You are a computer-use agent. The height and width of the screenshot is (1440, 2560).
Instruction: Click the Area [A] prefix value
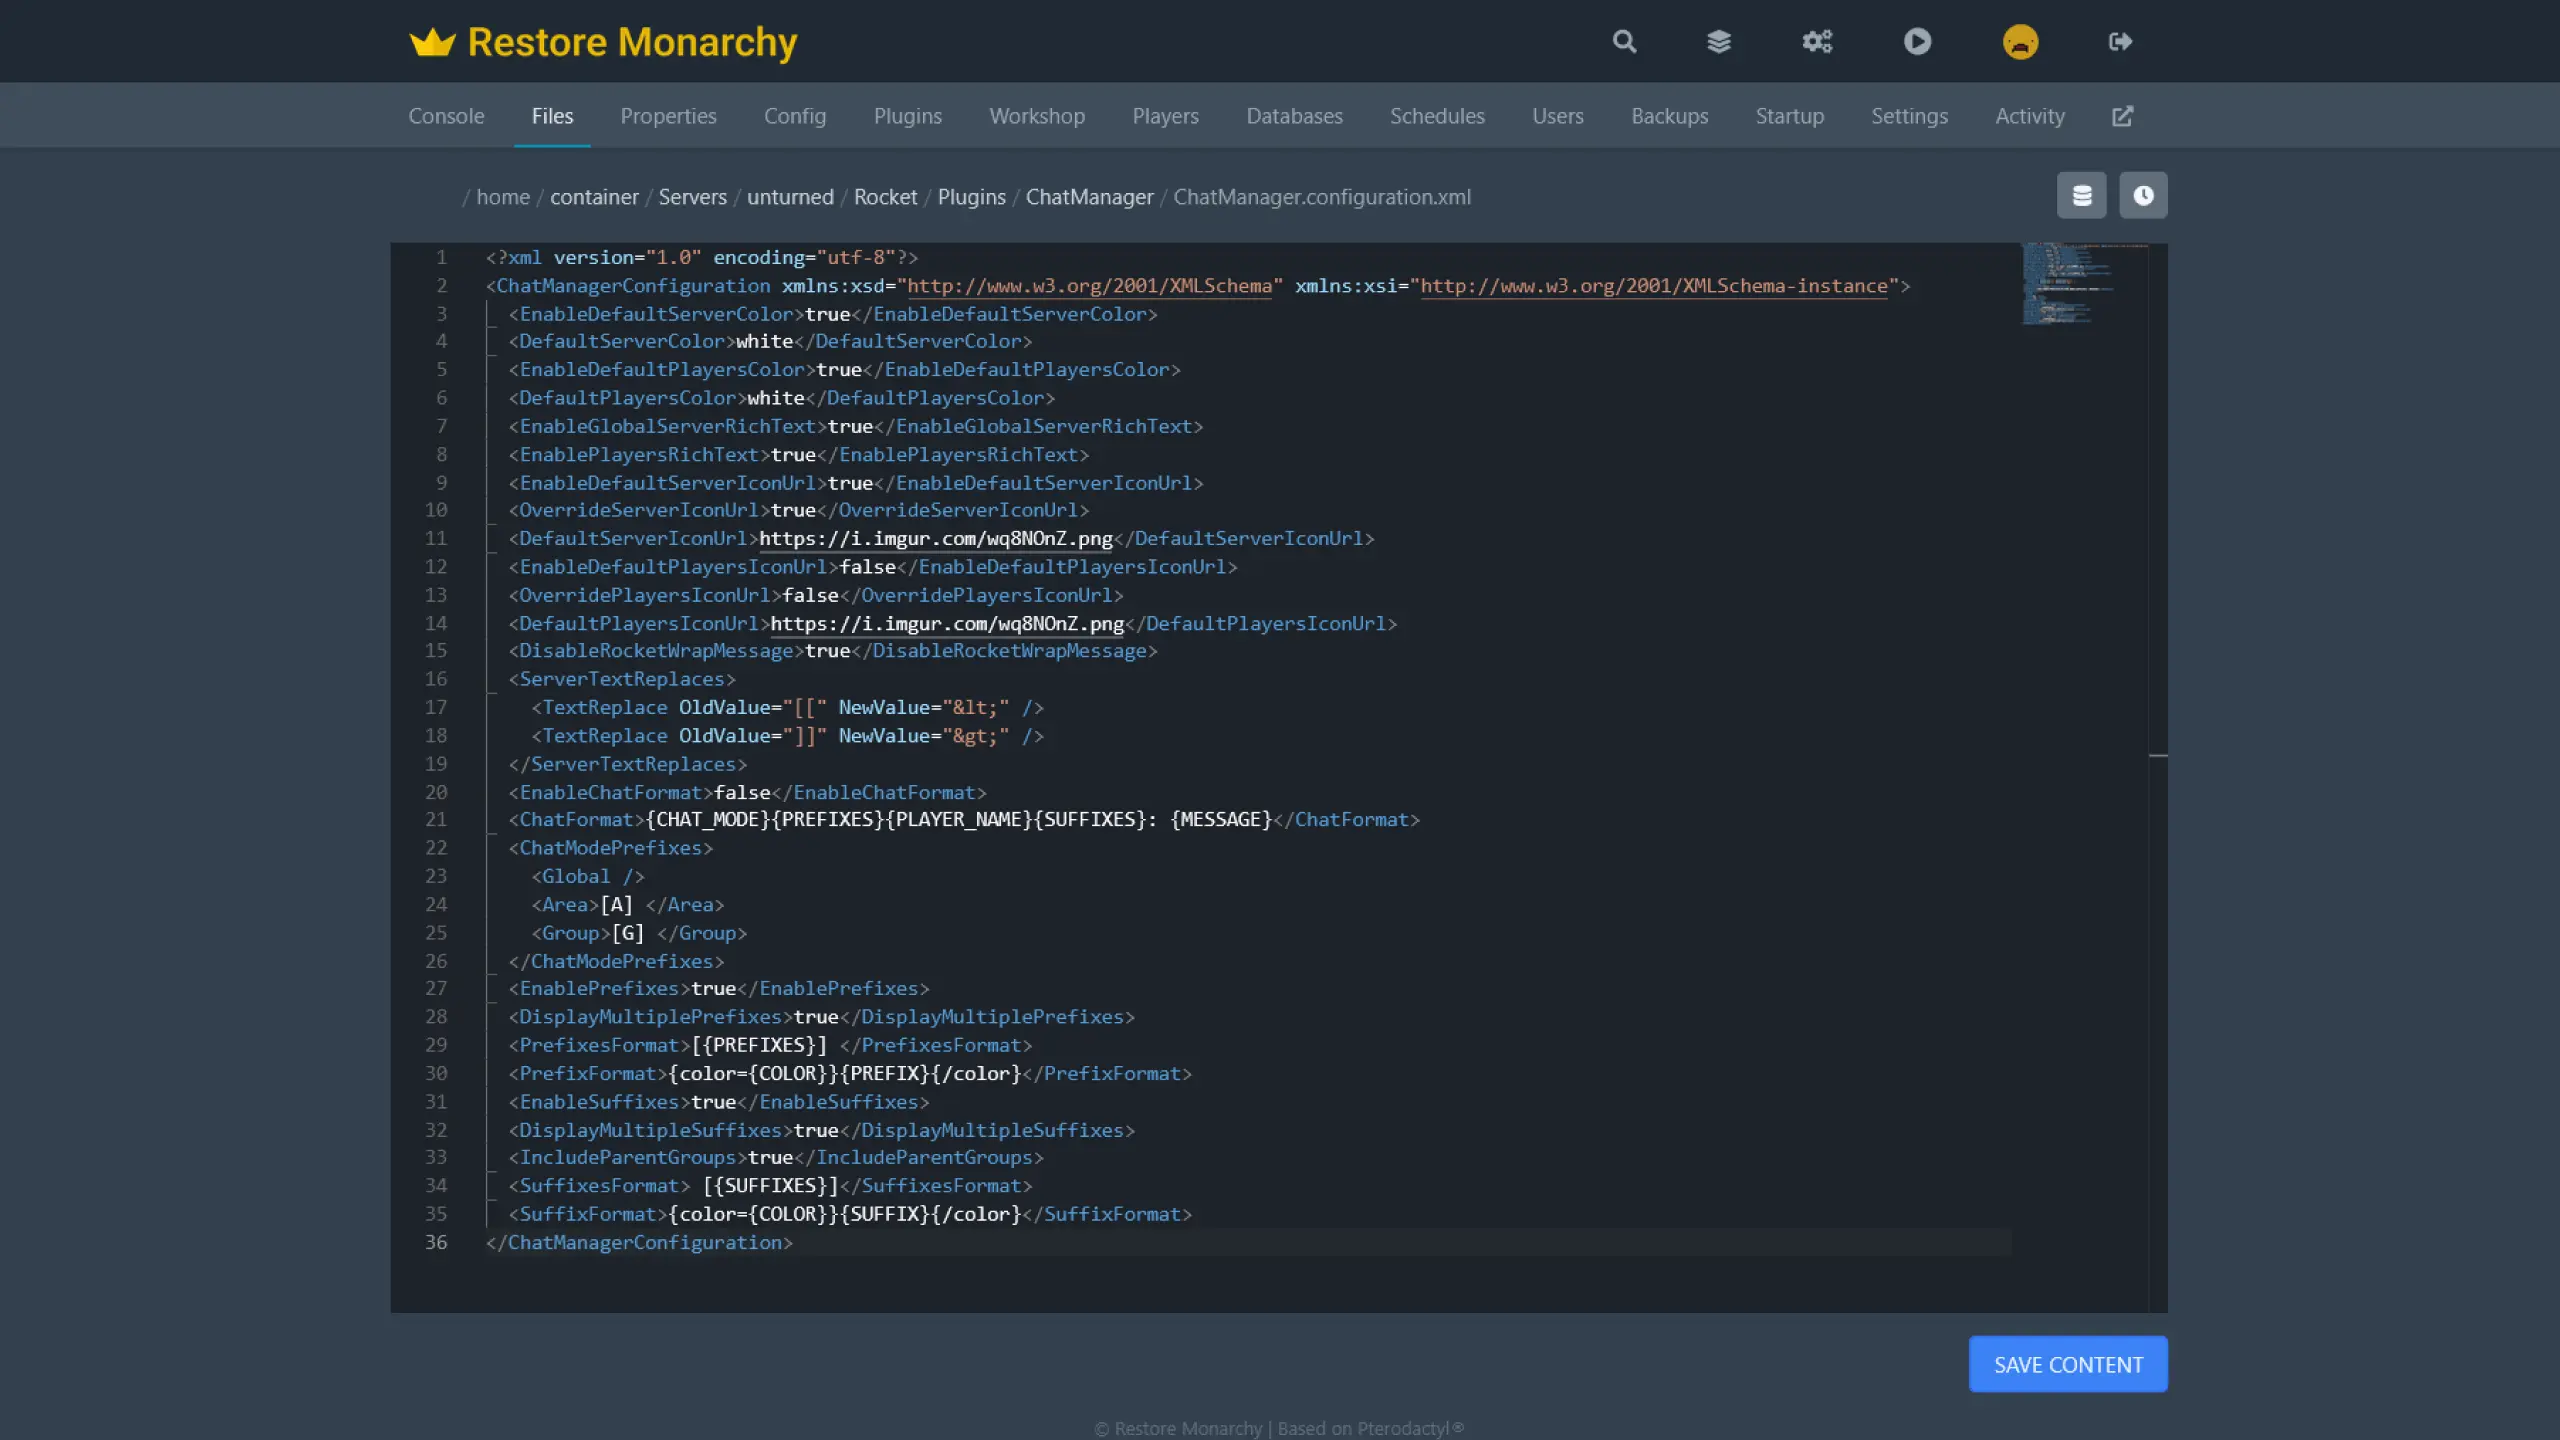(616, 905)
